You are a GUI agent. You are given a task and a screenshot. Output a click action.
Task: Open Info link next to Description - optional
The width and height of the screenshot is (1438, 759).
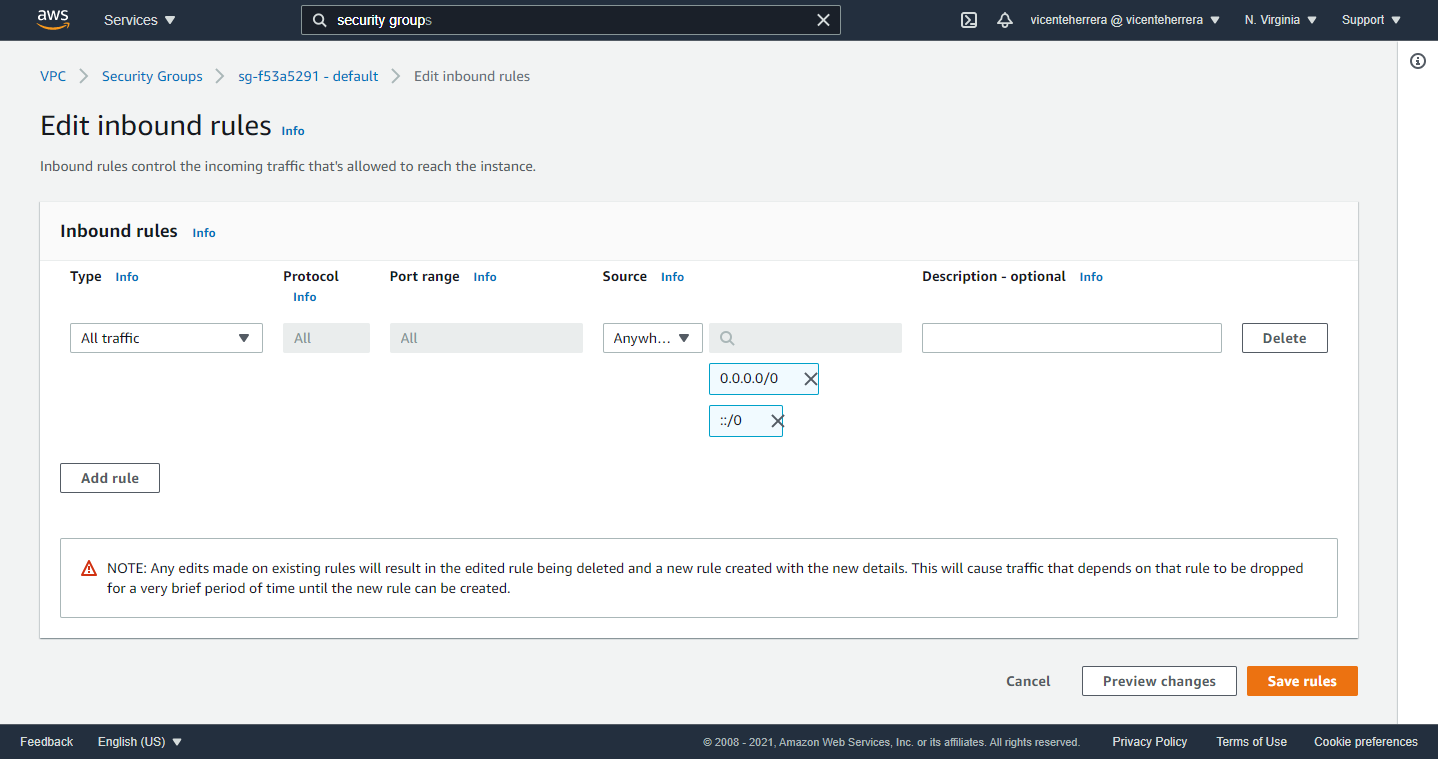1091,277
